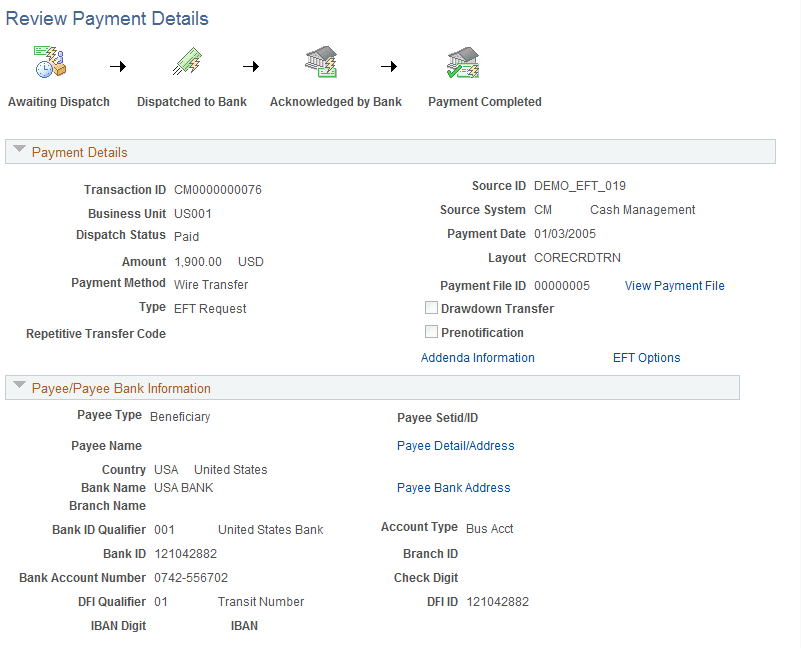801x648 pixels.
Task: Click the Awaiting Dispatch status icon
Action: point(50,61)
